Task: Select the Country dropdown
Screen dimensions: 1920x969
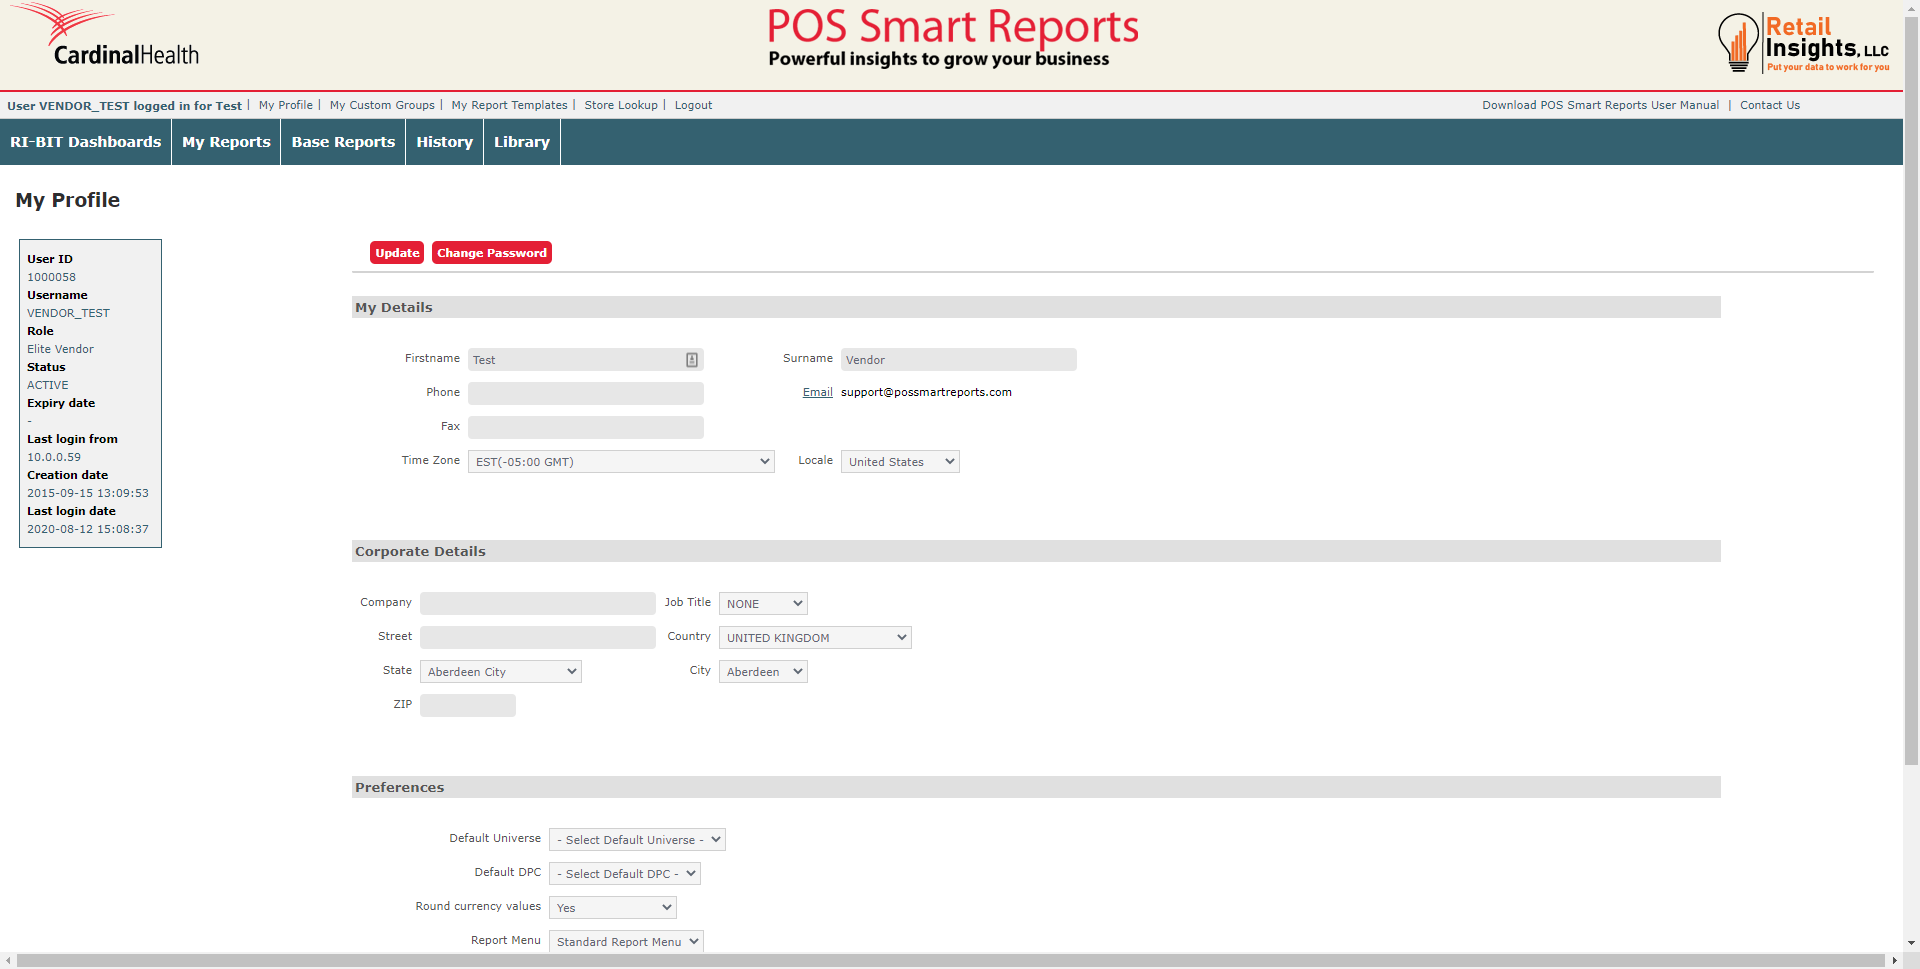Action: 814,638
